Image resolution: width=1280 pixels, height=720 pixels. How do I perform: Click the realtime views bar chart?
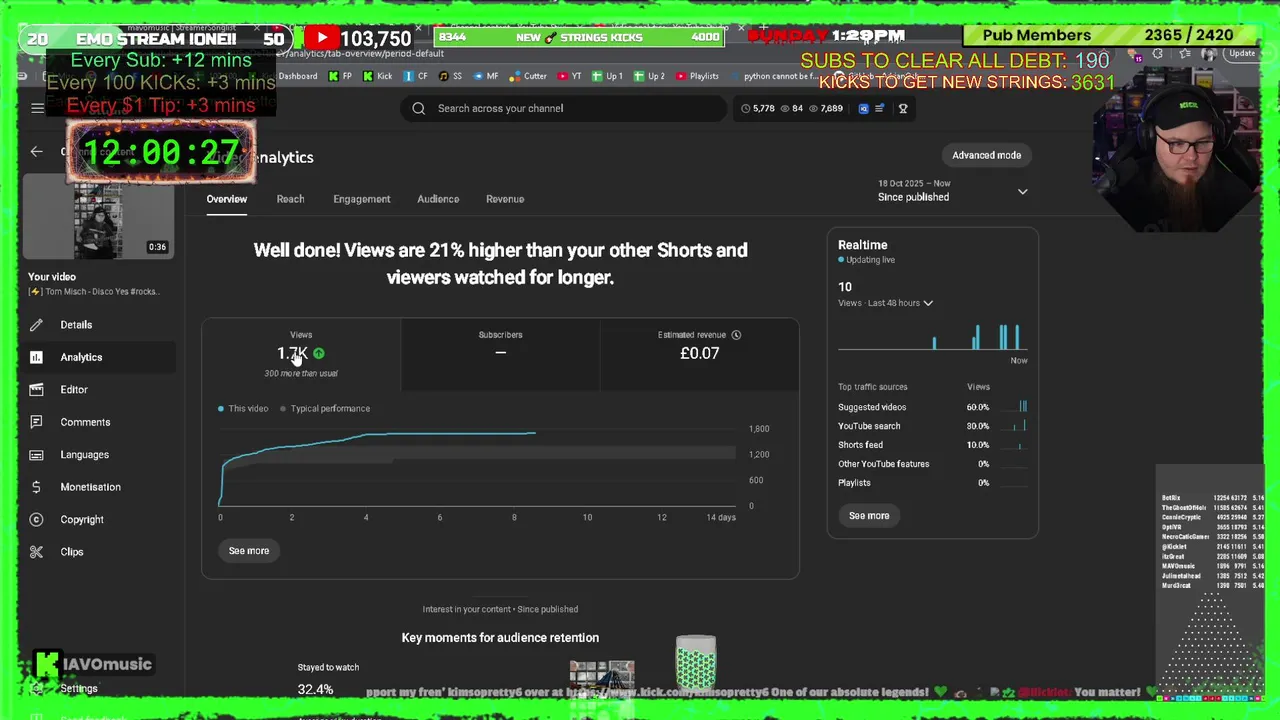[x=932, y=337]
